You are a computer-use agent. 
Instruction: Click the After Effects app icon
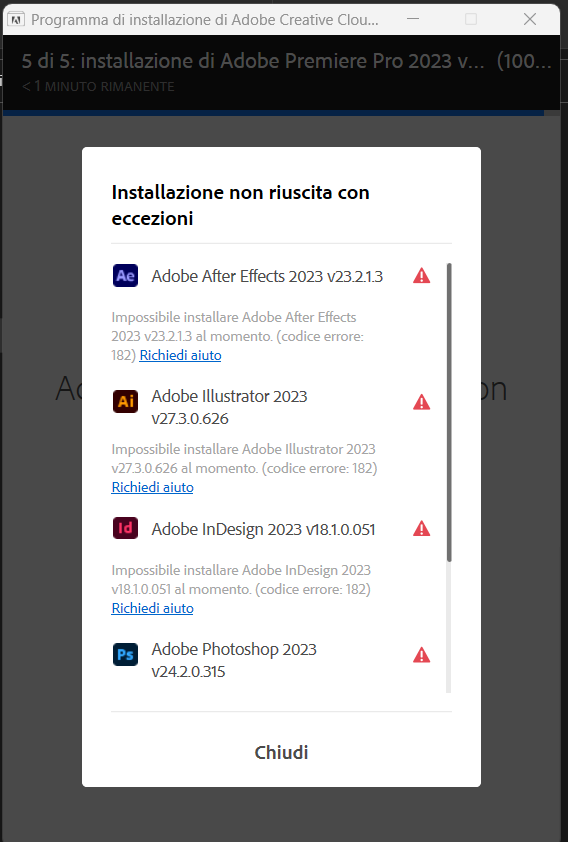click(125, 275)
